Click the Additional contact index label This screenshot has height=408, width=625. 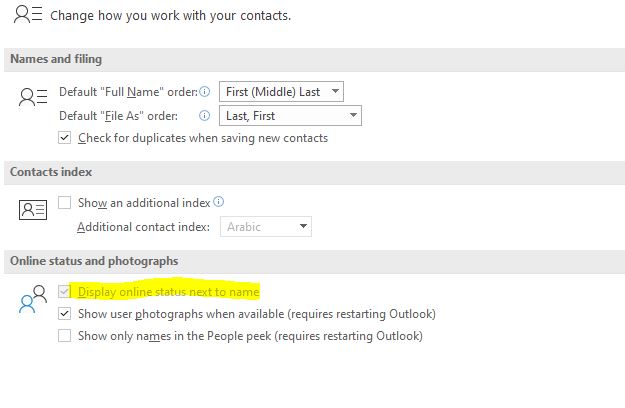pos(143,227)
